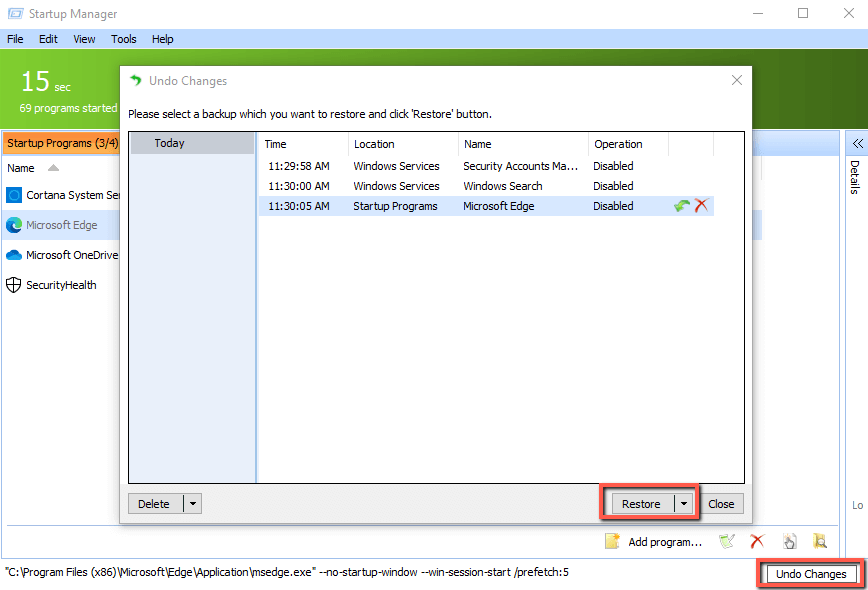
Task: Click Windows Search name cell
Action: click(x=503, y=186)
